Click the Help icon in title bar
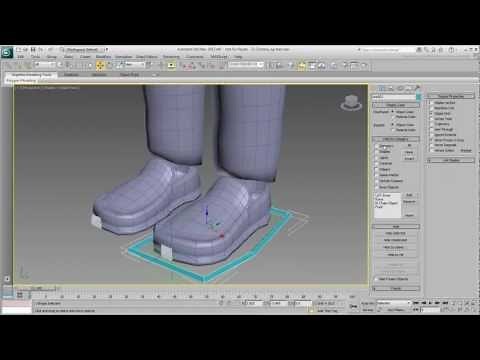Screen dimensions: 480x360 tap(451, 50)
